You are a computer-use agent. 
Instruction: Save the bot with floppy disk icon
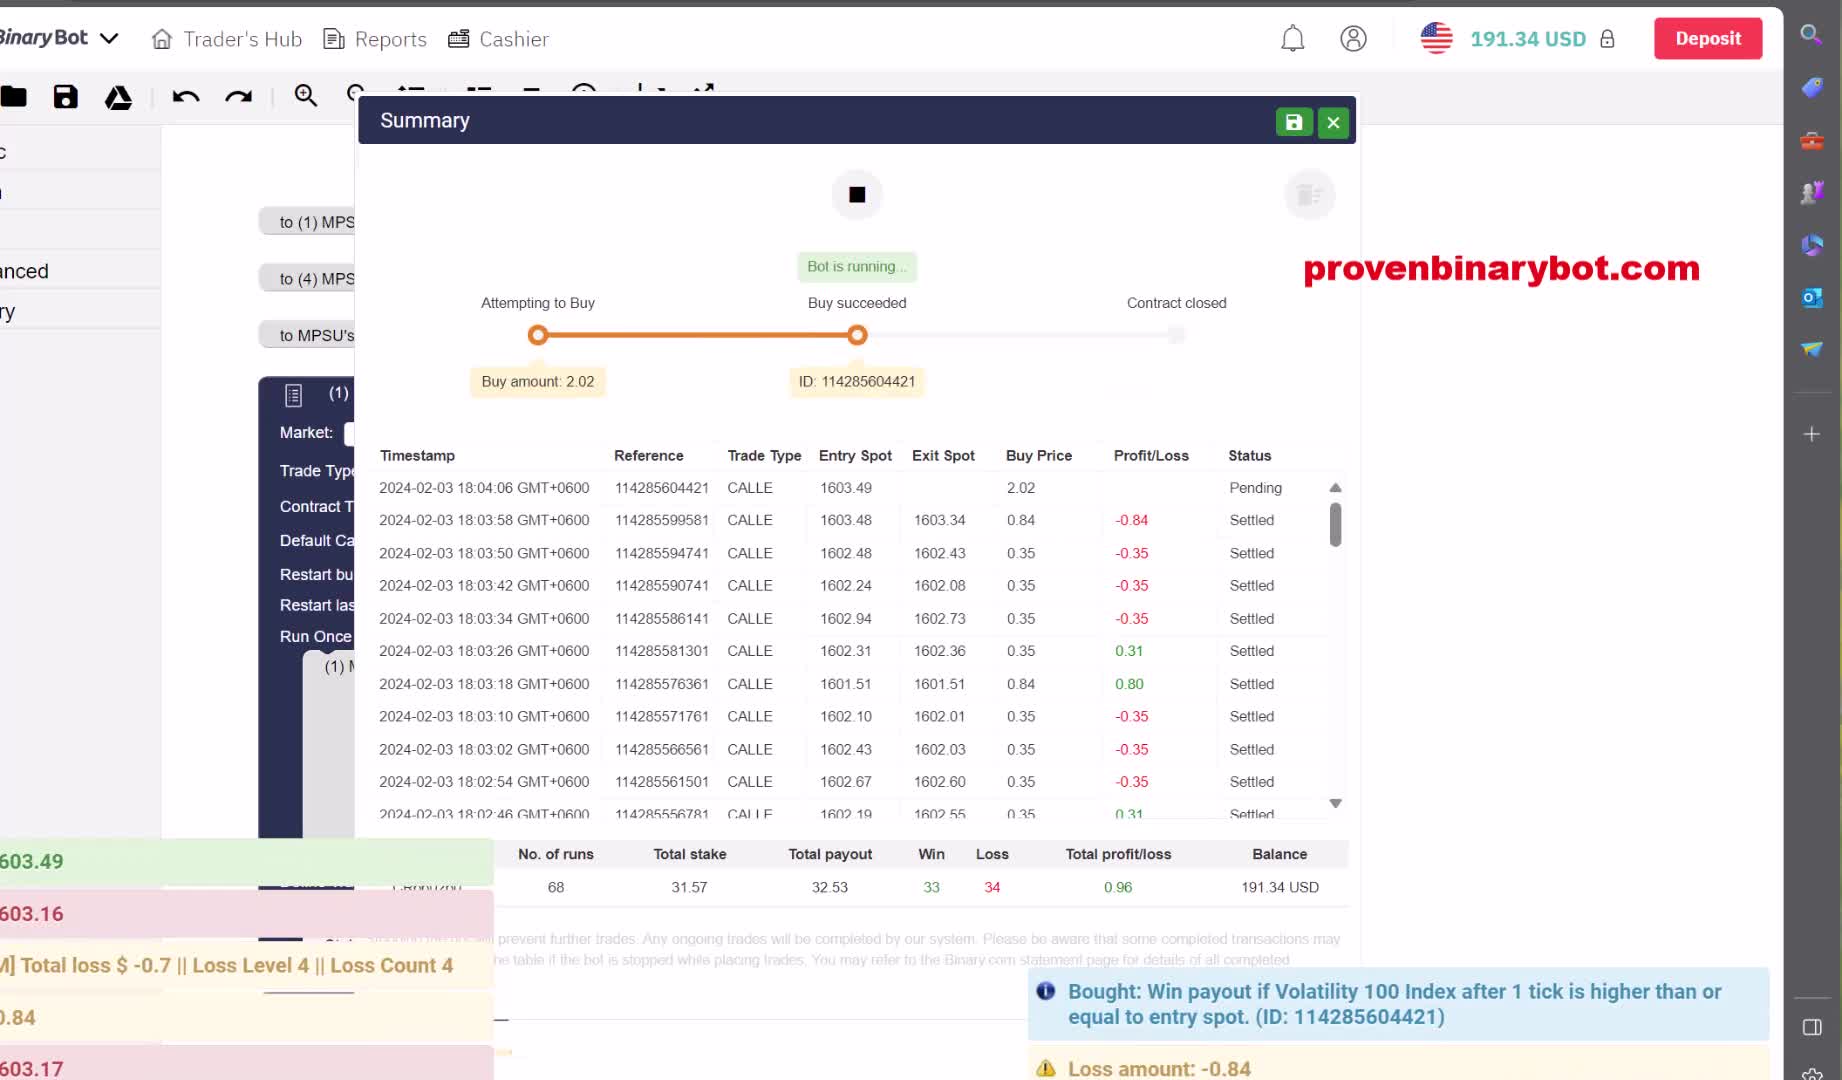66,97
